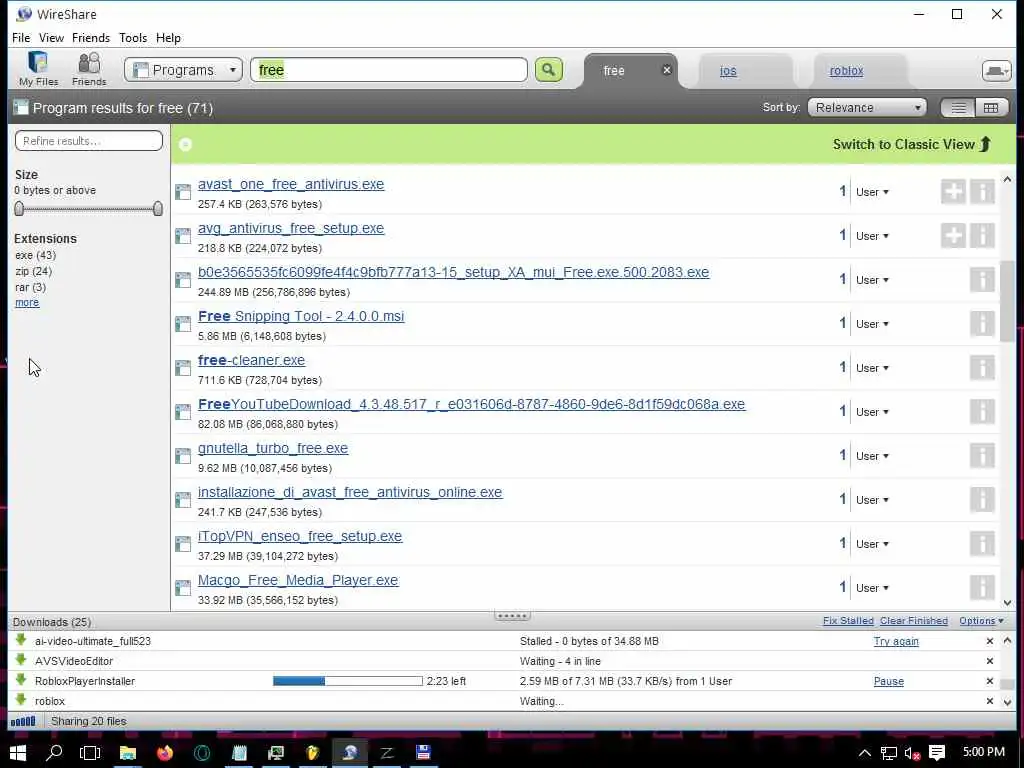This screenshot has height=768, width=1024.
Task: Open the Friends toolbar icon
Action: click(x=89, y=69)
